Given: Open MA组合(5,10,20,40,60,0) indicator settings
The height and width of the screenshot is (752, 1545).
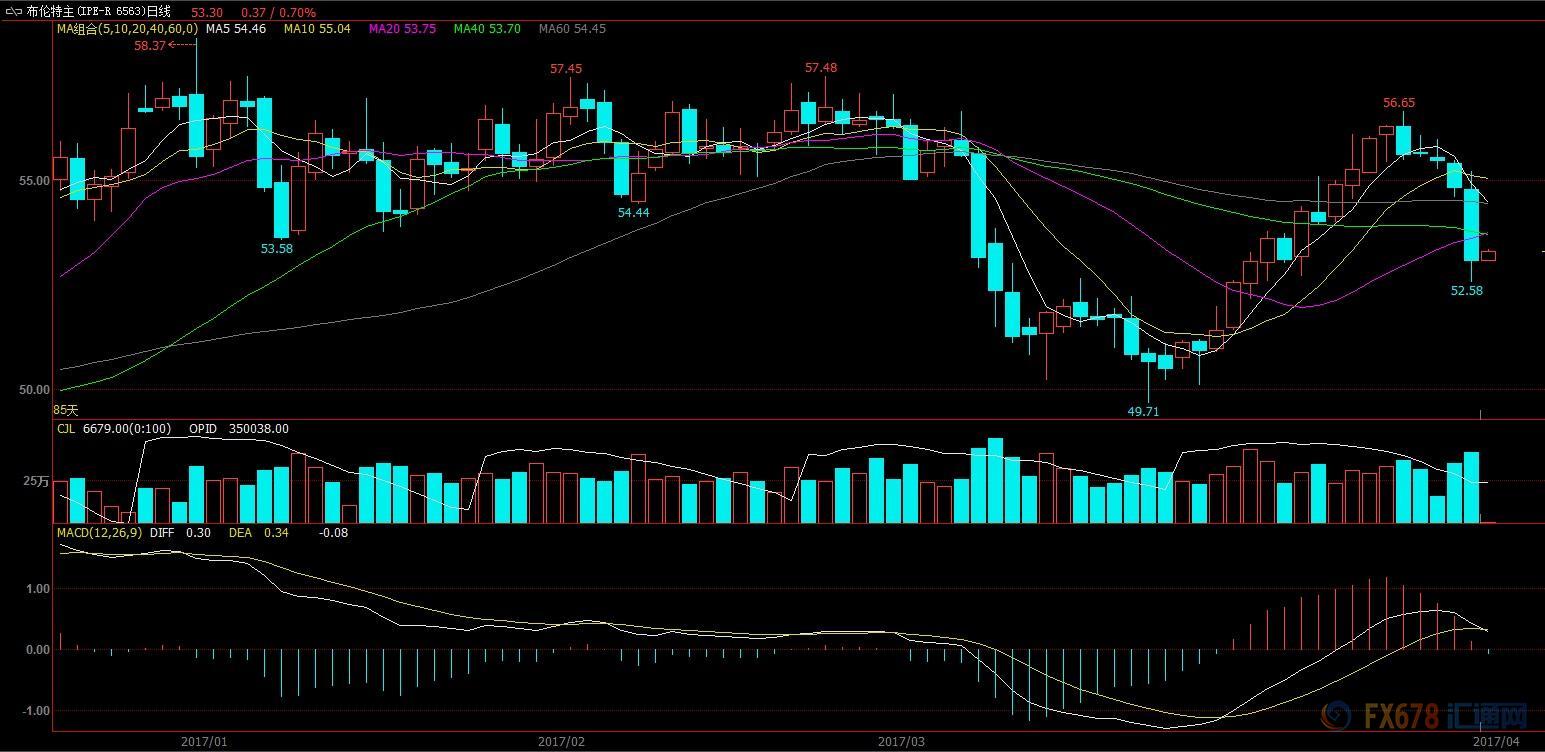Looking at the screenshot, I should point(127,29).
